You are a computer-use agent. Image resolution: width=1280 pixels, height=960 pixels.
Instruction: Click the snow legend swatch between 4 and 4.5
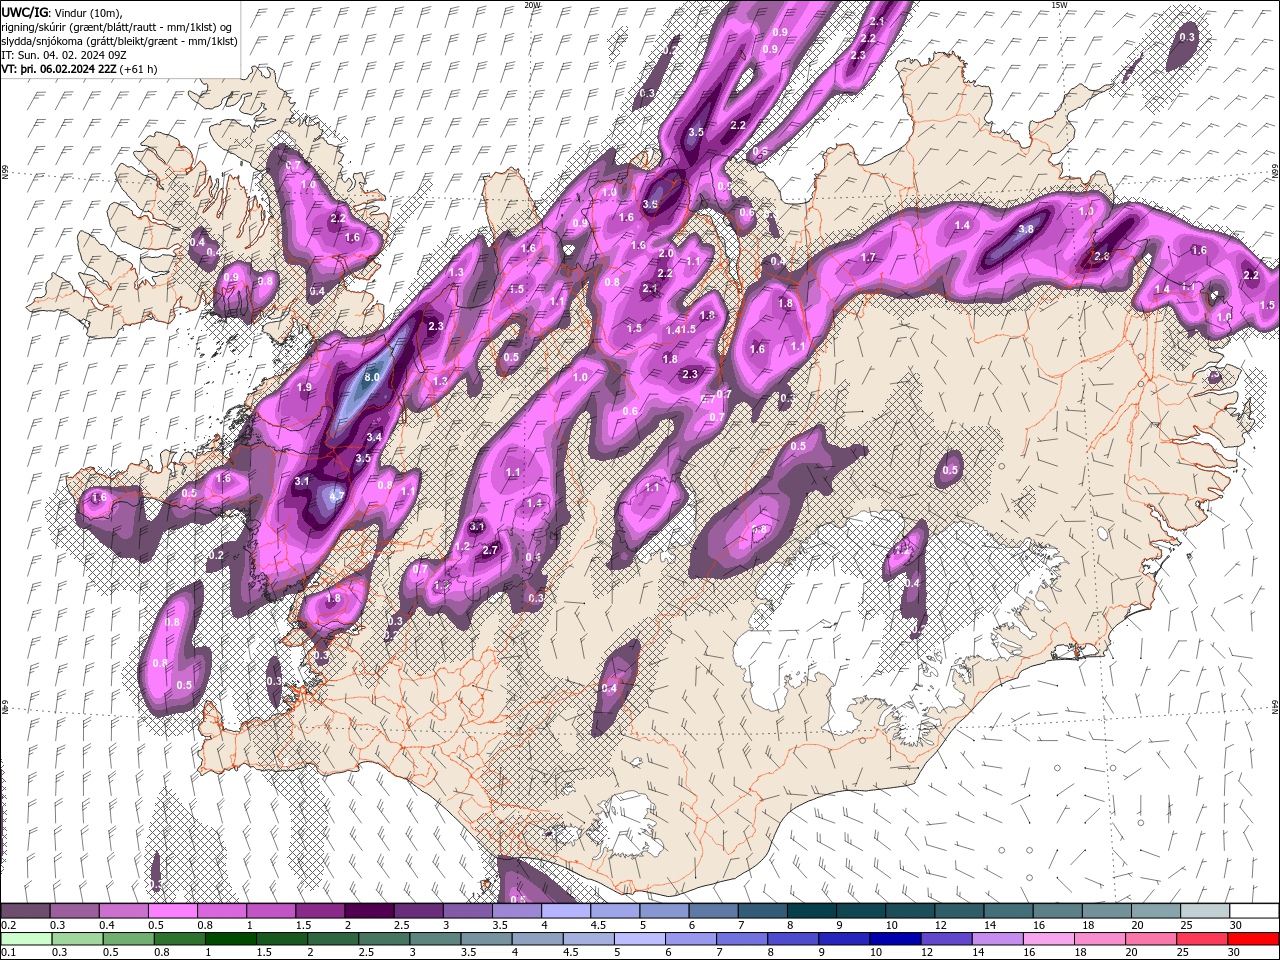pyautogui.click(x=565, y=911)
